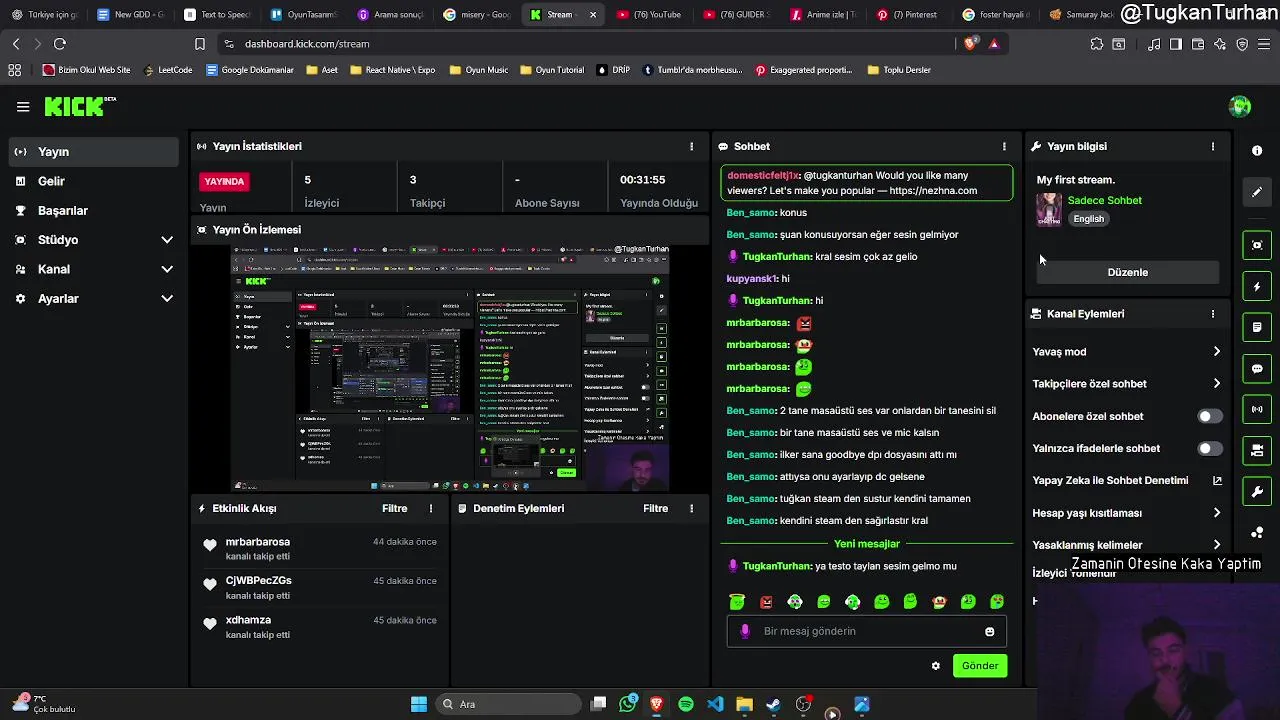Expand the Kanal menu
Image resolution: width=1280 pixels, height=720 pixels.
(x=93, y=269)
